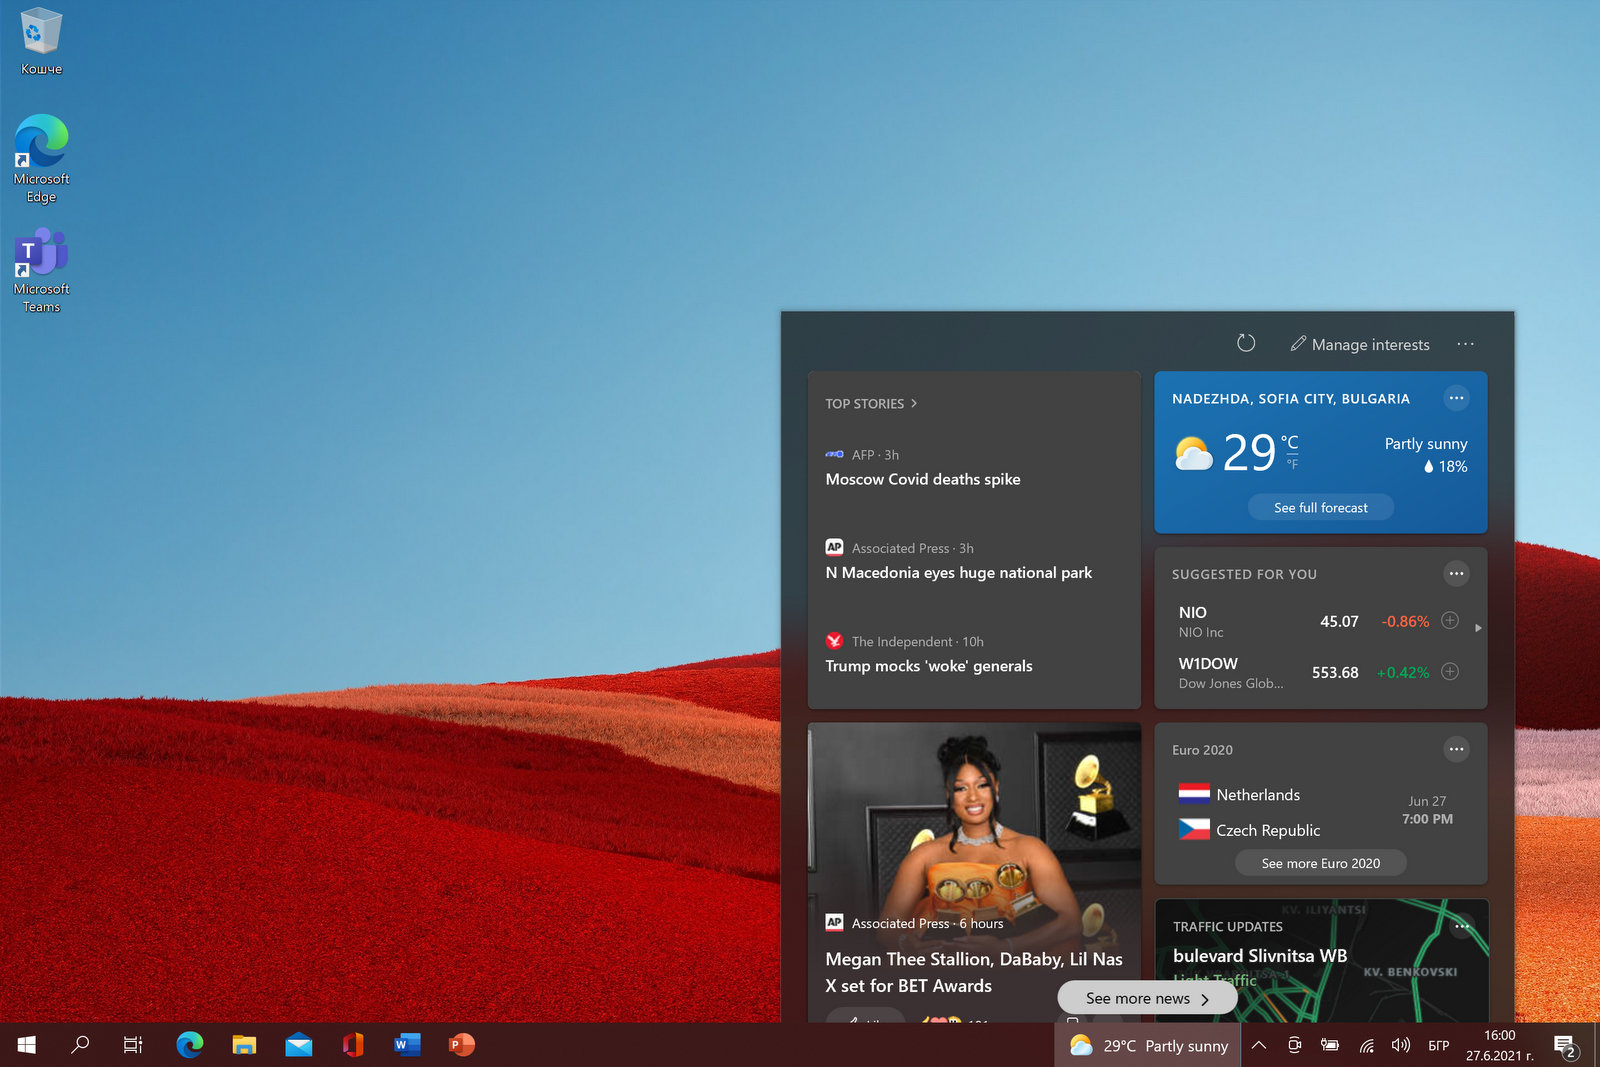Image resolution: width=1600 pixels, height=1067 pixels.
Task: Expand Top Stories section
Action: click(x=870, y=404)
